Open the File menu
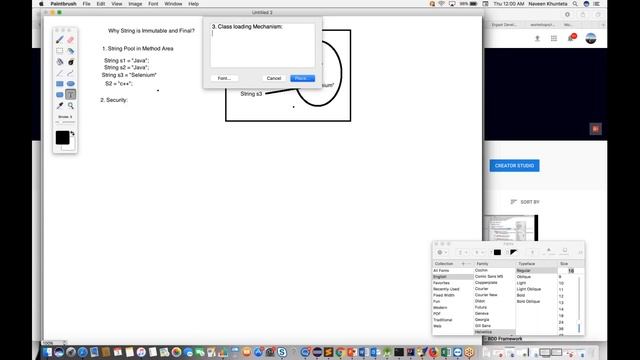640x360 pixels. [87, 4]
